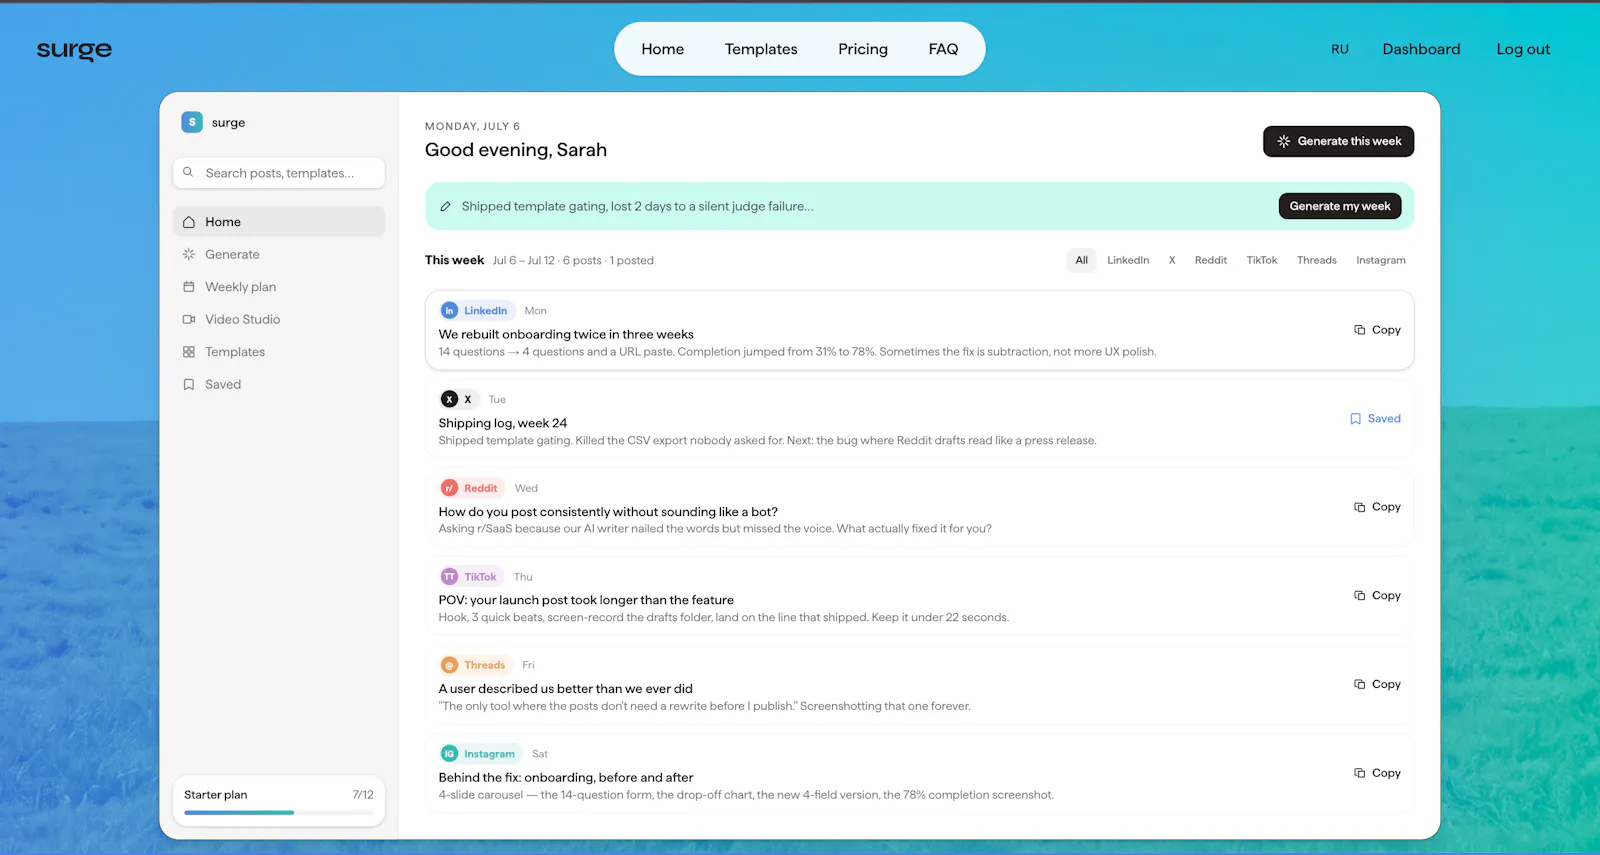Click the search magnifier icon in the sidebar
The height and width of the screenshot is (855, 1600).
point(188,172)
